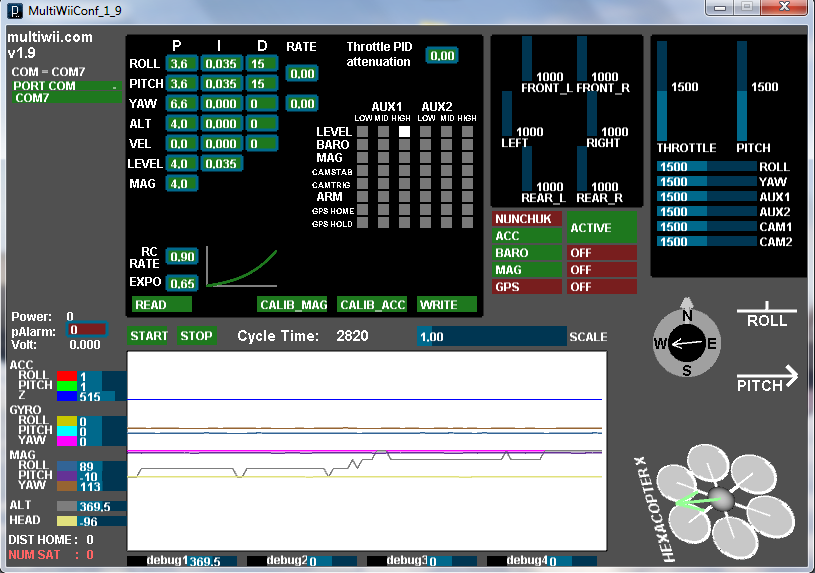Click the ROLL P value field
Image resolution: width=815 pixels, height=573 pixels.
coord(180,64)
